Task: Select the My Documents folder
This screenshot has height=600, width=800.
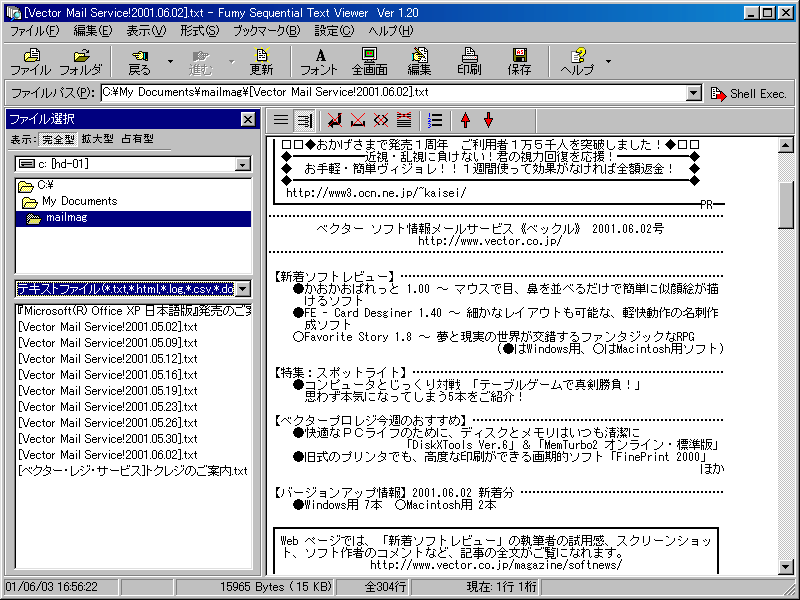Action: [79, 201]
